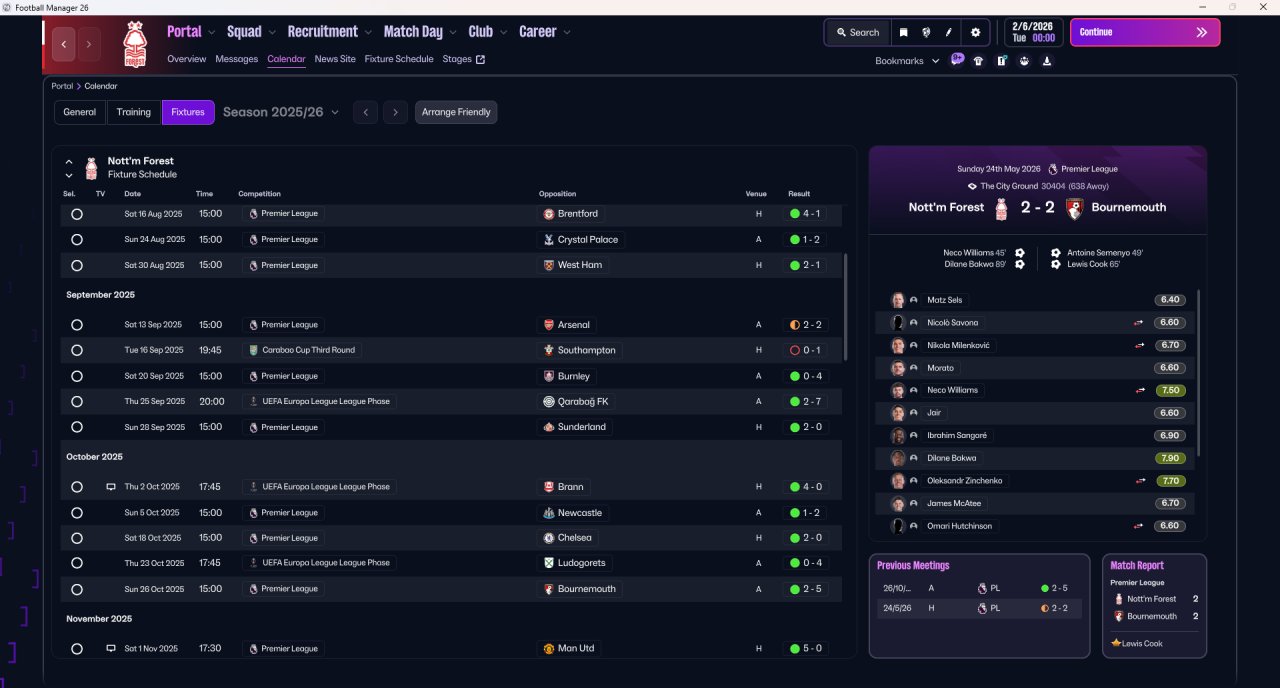Viewport: 1280px width, 688px height.
Task: Click the download tray icon in bookmarks row
Action: point(1047,61)
